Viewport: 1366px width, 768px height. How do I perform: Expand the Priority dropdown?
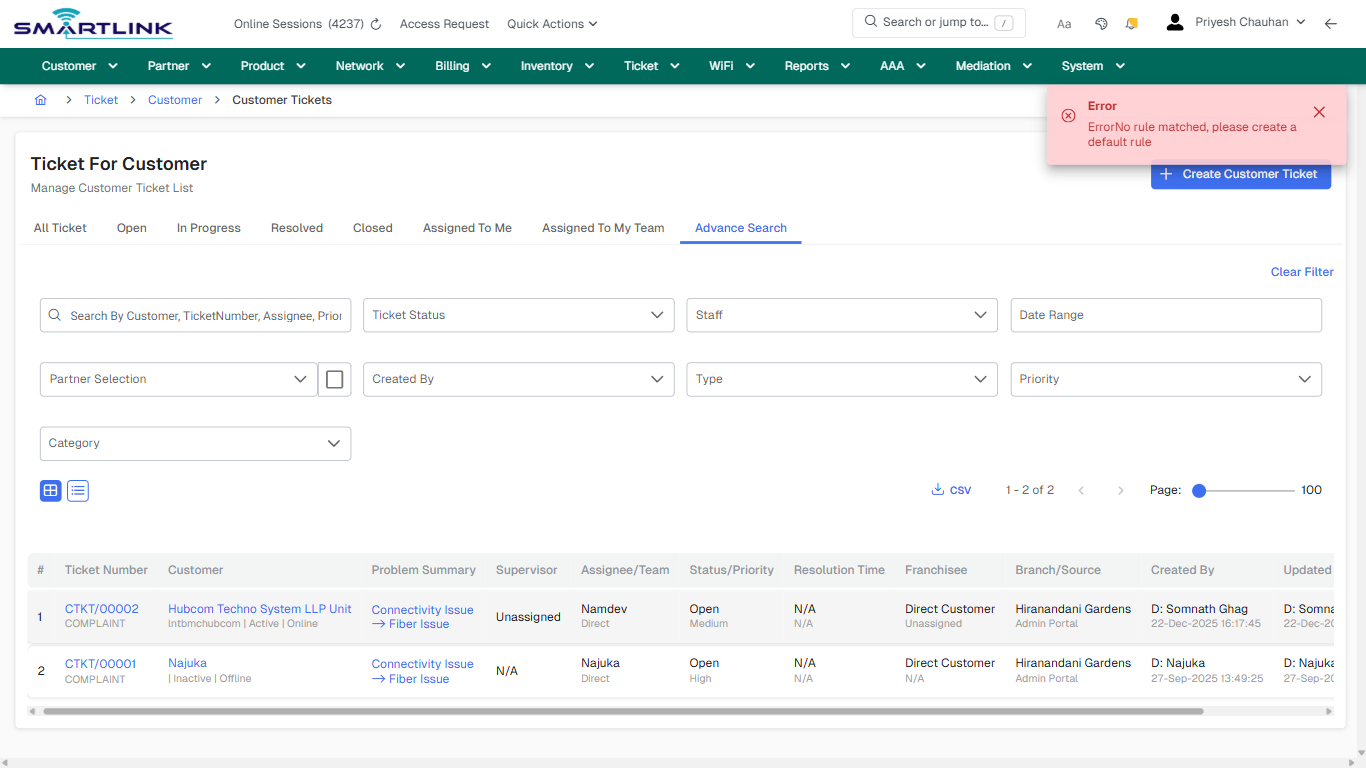click(x=1165, y=379)
